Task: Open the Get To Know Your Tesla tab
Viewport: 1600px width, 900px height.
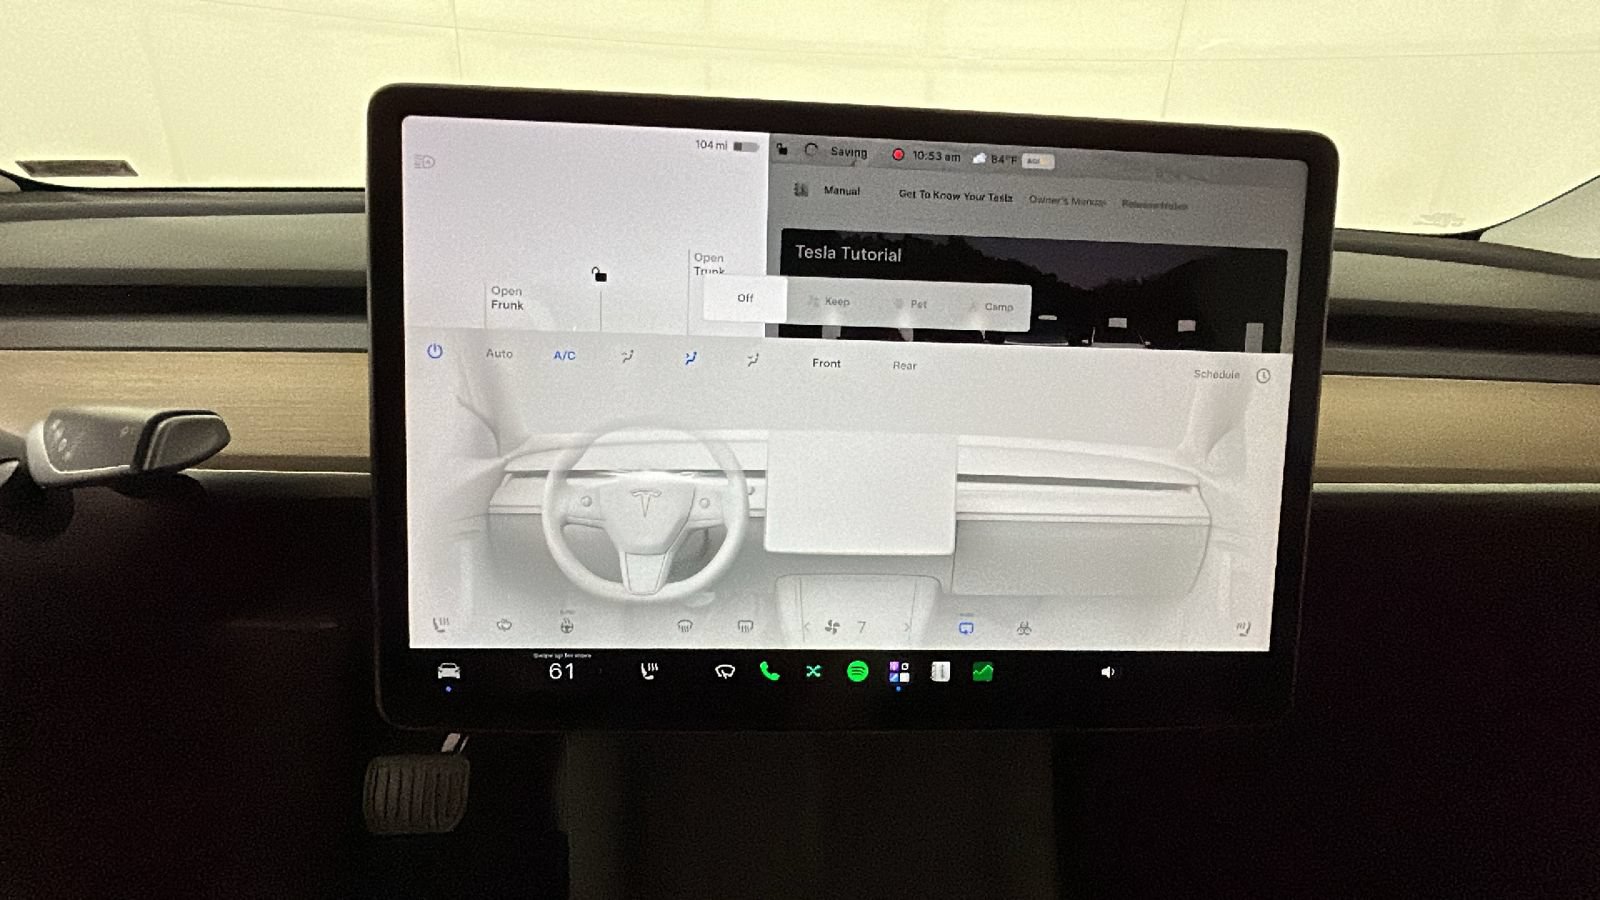Action: click(955, 196)
